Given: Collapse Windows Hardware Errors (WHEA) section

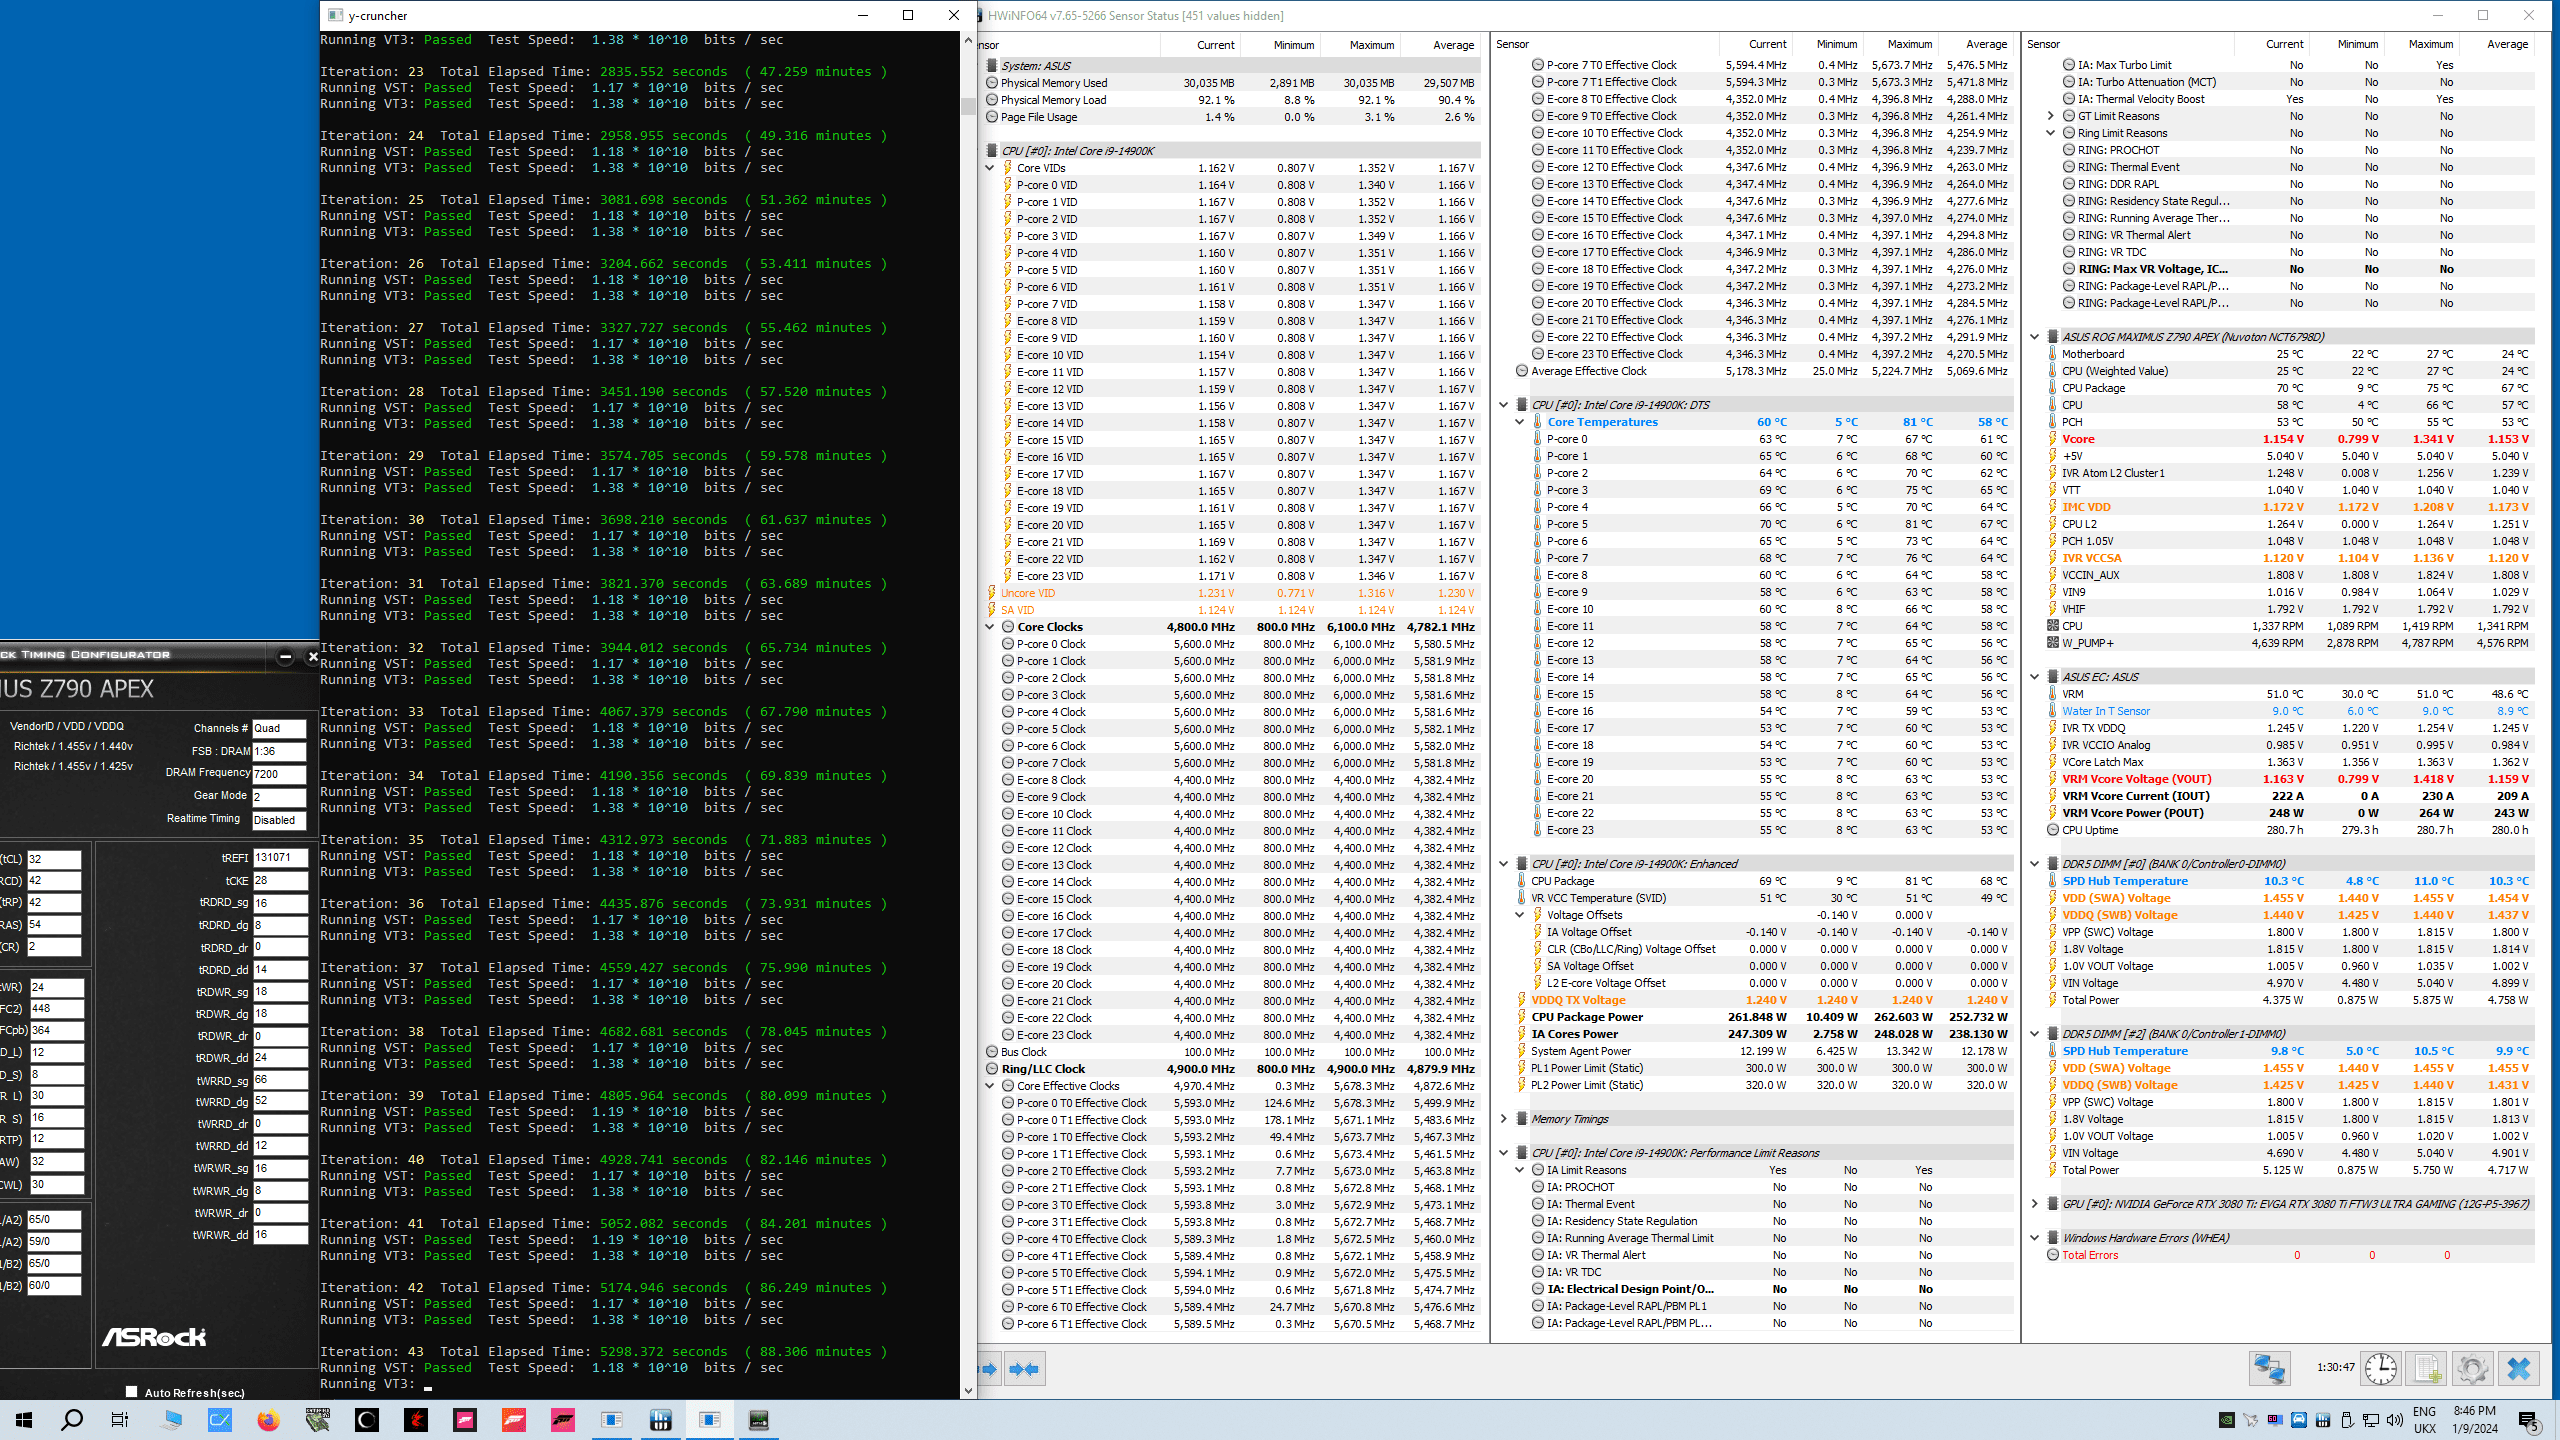Looking at the screenshot, I should tap(2035, 1238).
